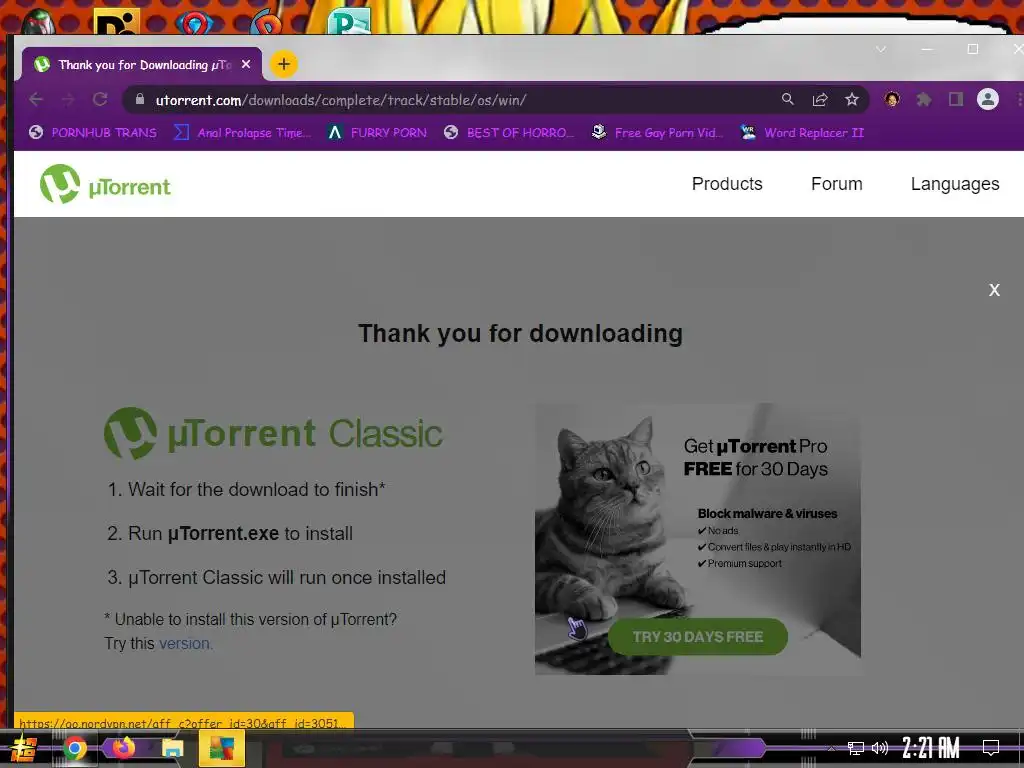
Task: Open the tab search chevron
Action: point(881,50)
